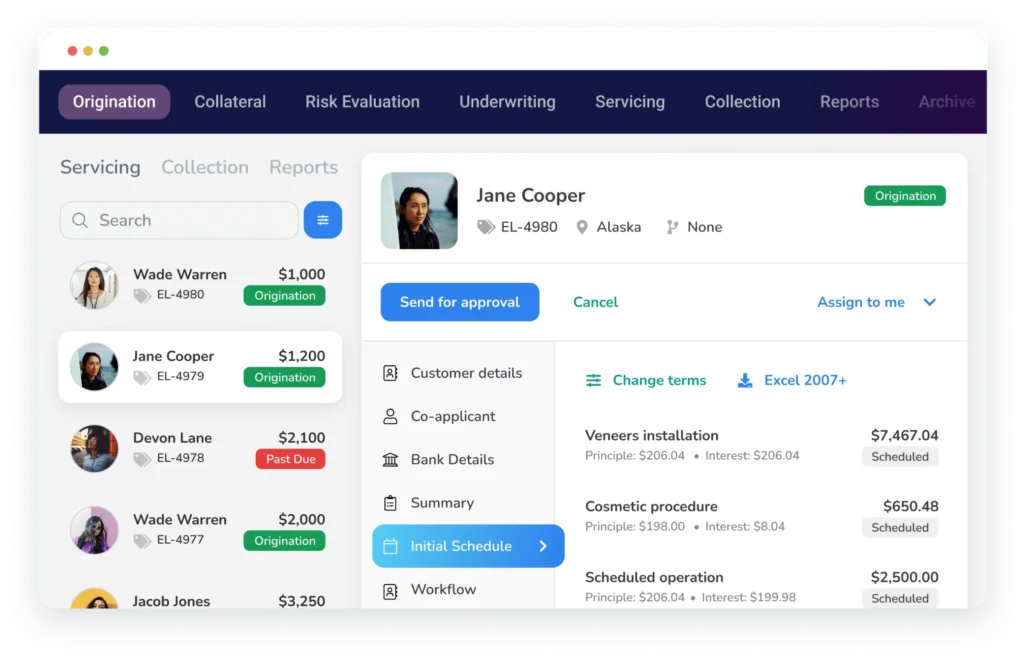1024x658 pixels.
Task: Click the Assign to me link
Action: (861, 302)
